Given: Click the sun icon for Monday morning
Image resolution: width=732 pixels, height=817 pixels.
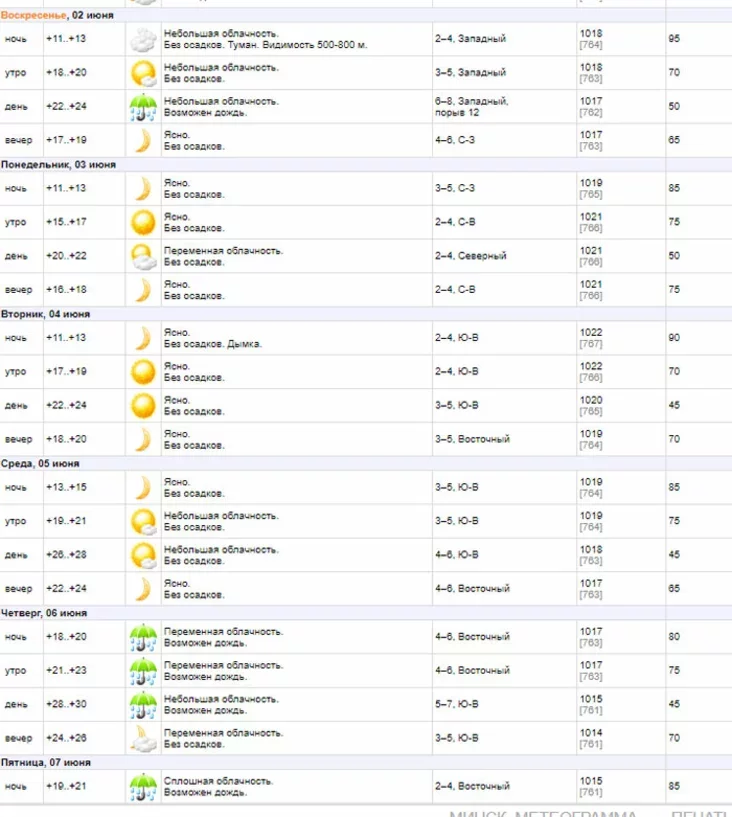Looking at the screenshot, I should point(143,222).
